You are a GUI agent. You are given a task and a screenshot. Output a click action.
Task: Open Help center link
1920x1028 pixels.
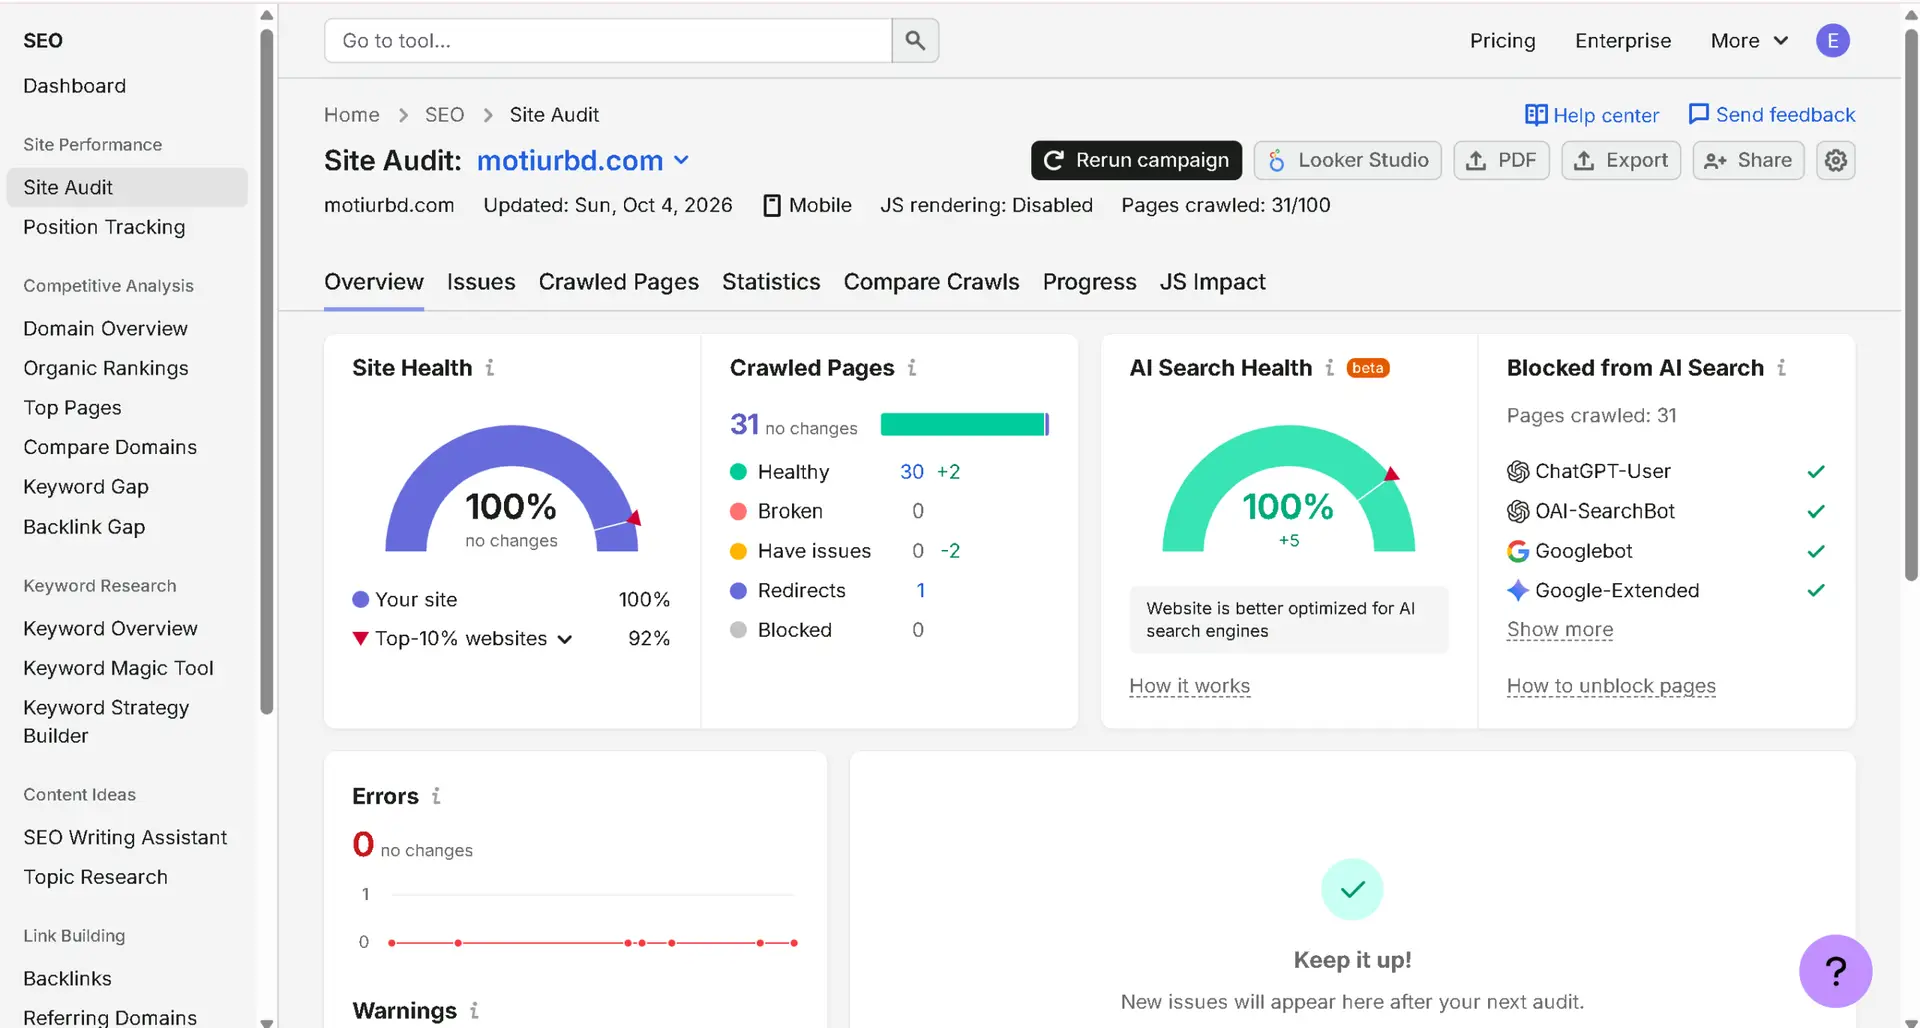1592,115
